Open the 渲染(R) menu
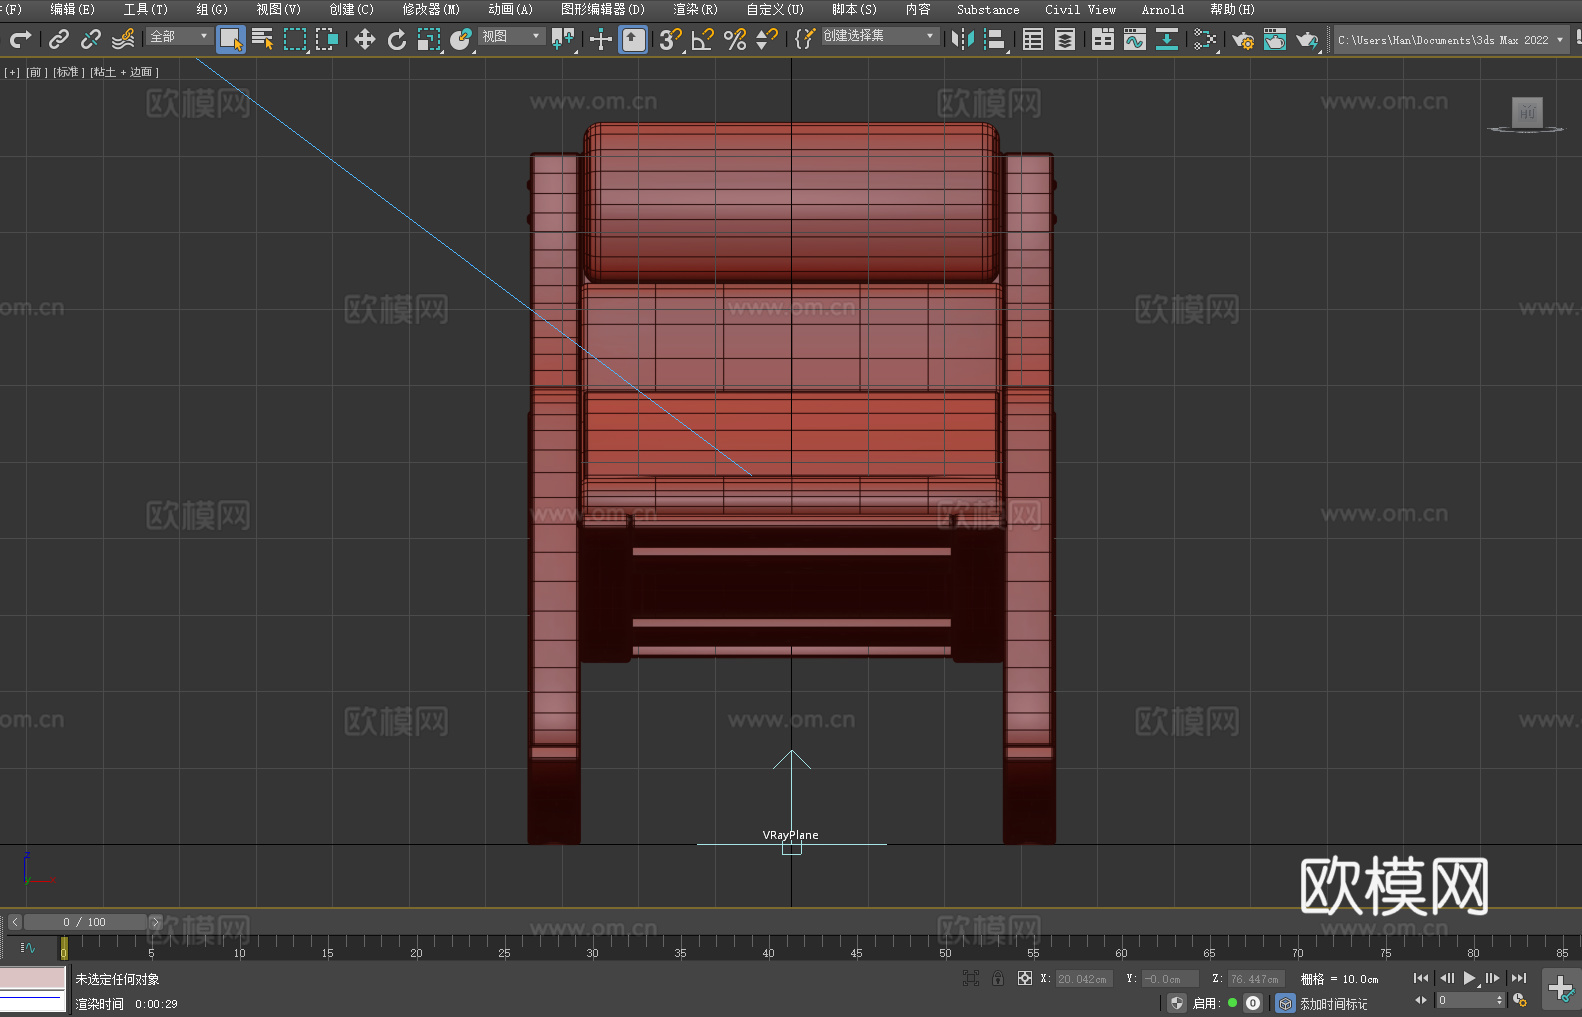Screen dimensions: 1582x1017 [x=695, y=9]
